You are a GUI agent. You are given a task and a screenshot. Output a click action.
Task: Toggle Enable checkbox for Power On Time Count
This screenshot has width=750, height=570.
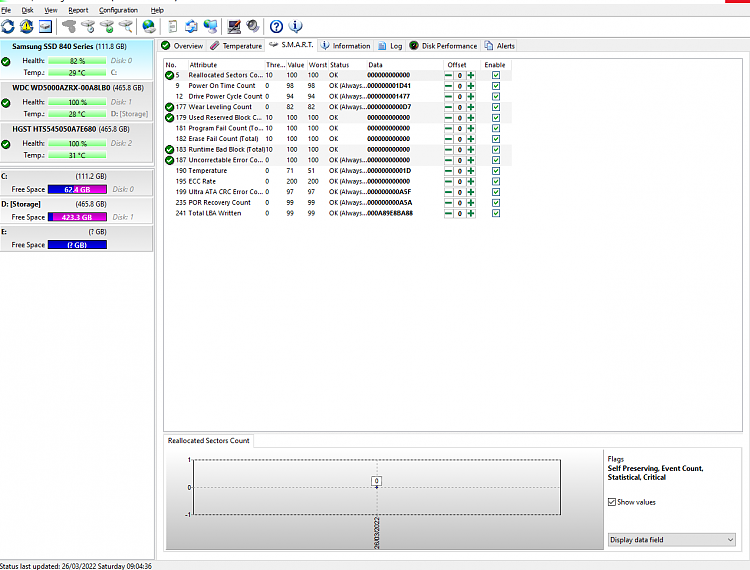coord(496,86)
